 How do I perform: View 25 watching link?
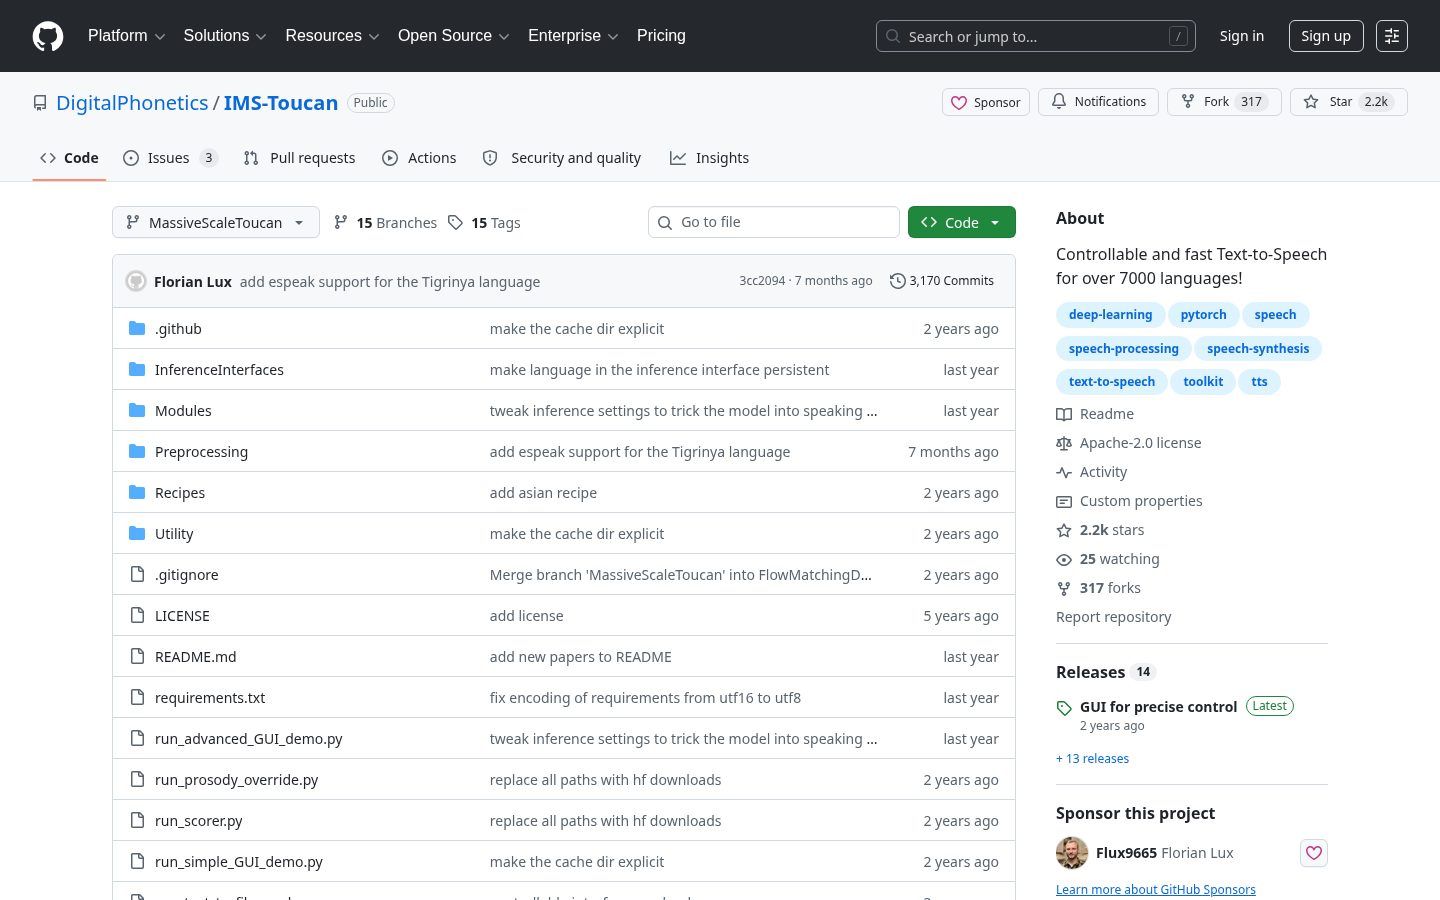pos(1108,559)
